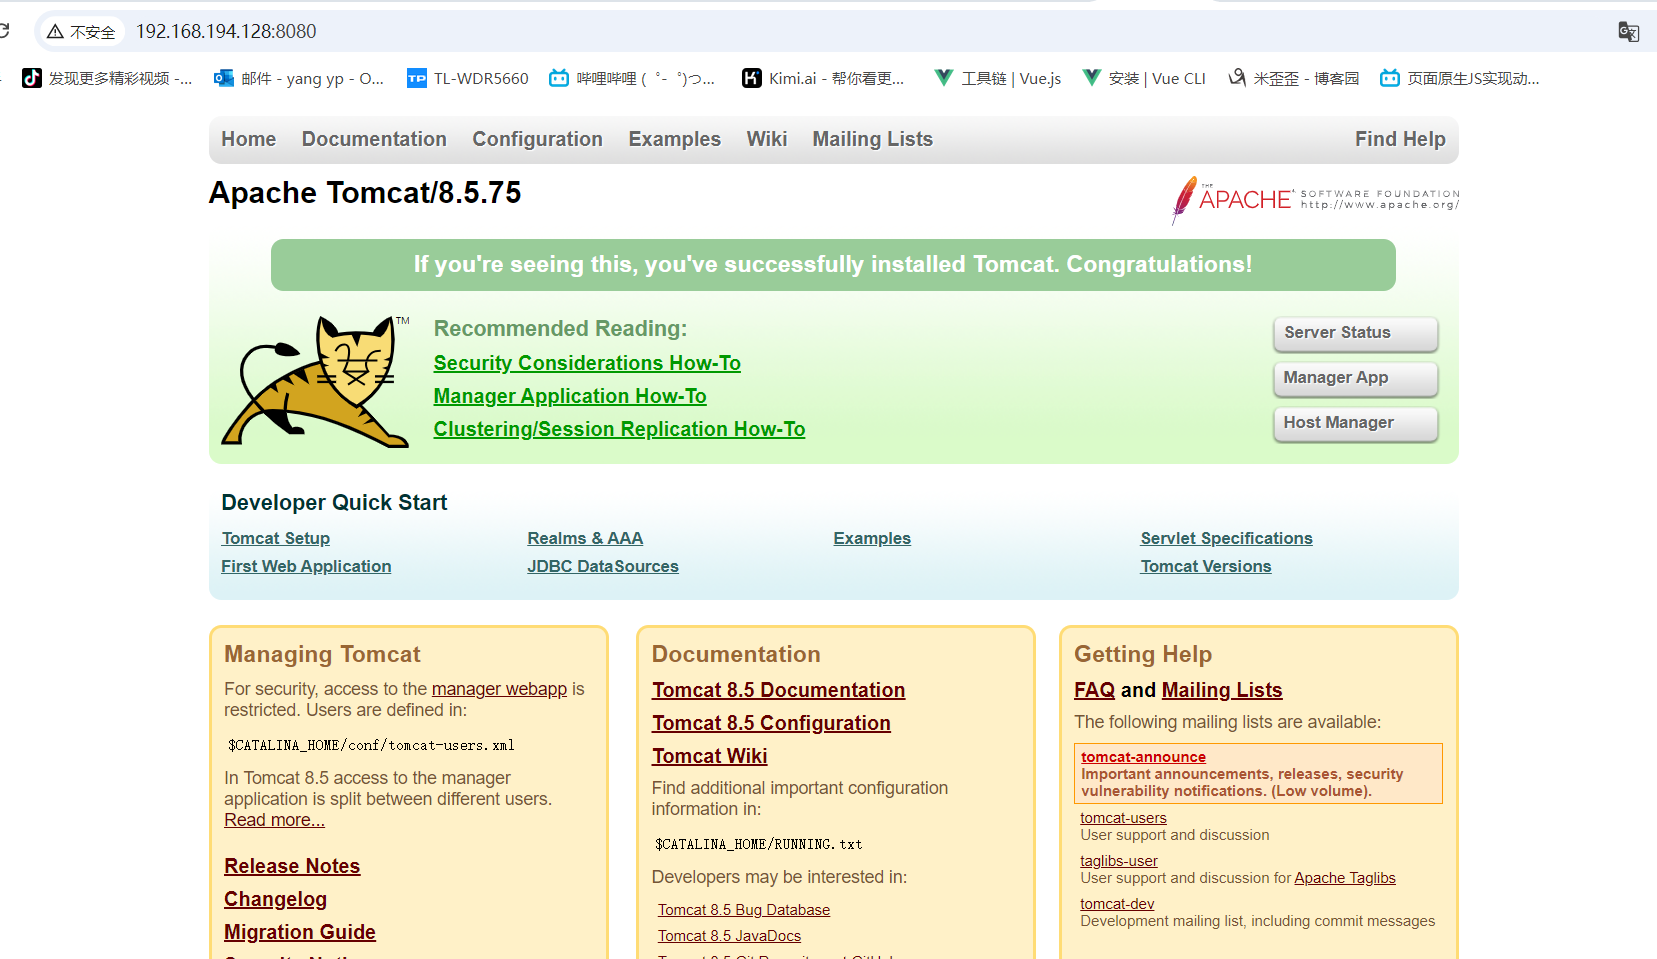Open the TikTok bookmark
The height and width of the screenshot is (959, 1657).
click(107, 78)
